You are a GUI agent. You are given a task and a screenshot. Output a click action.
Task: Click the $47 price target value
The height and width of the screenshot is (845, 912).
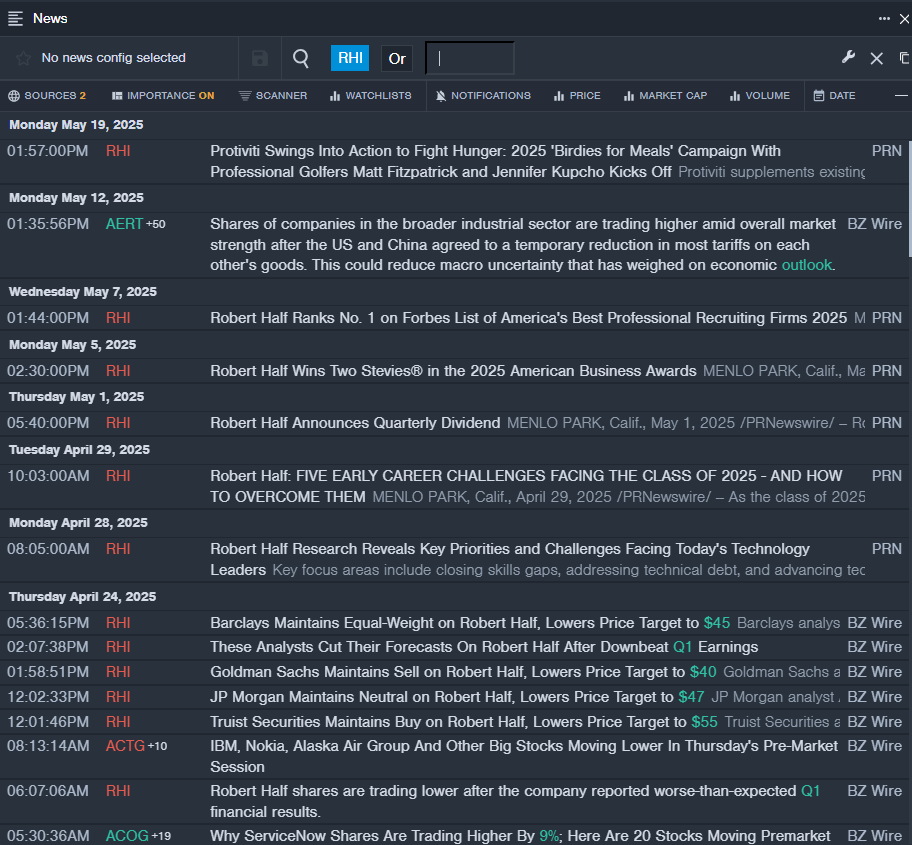click(691, 697)
